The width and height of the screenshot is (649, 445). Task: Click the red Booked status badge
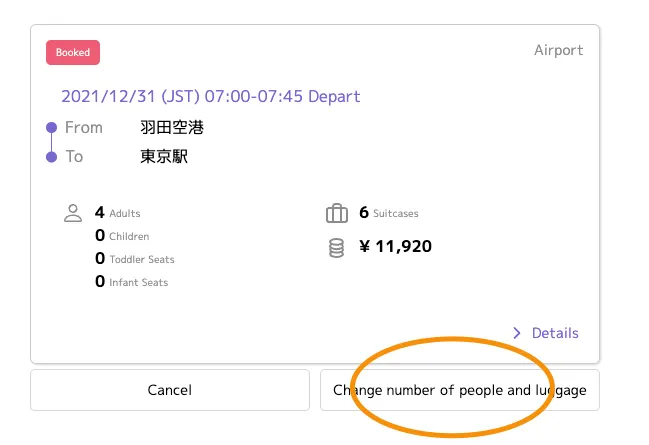click(73, 52)
